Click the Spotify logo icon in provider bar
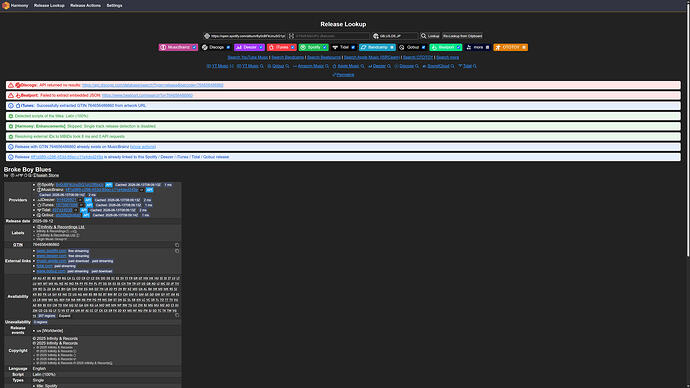 (x=303, y=47)
